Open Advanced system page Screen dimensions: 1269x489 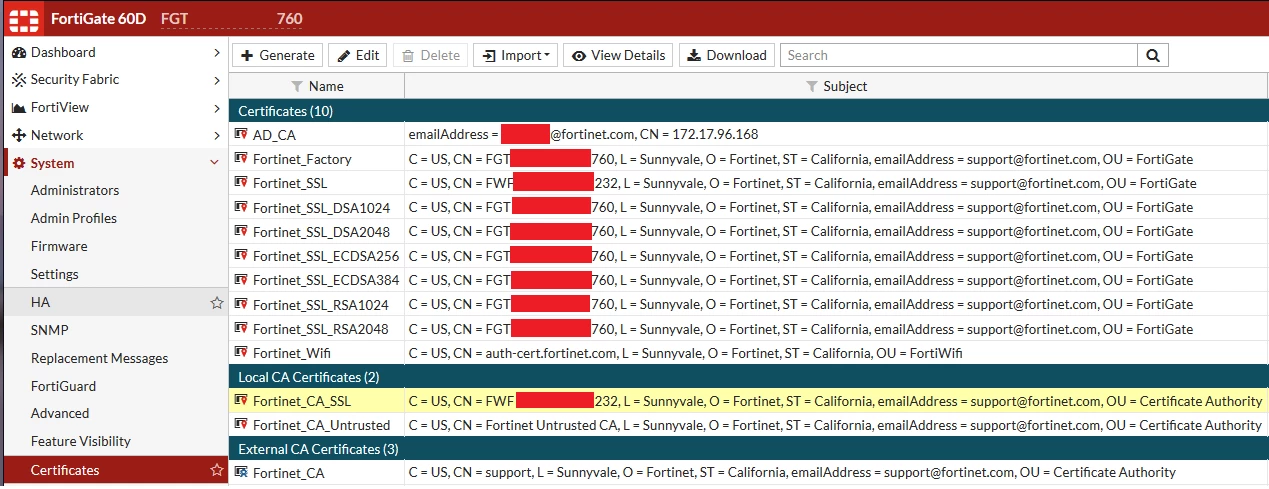(x=60, y=413)
